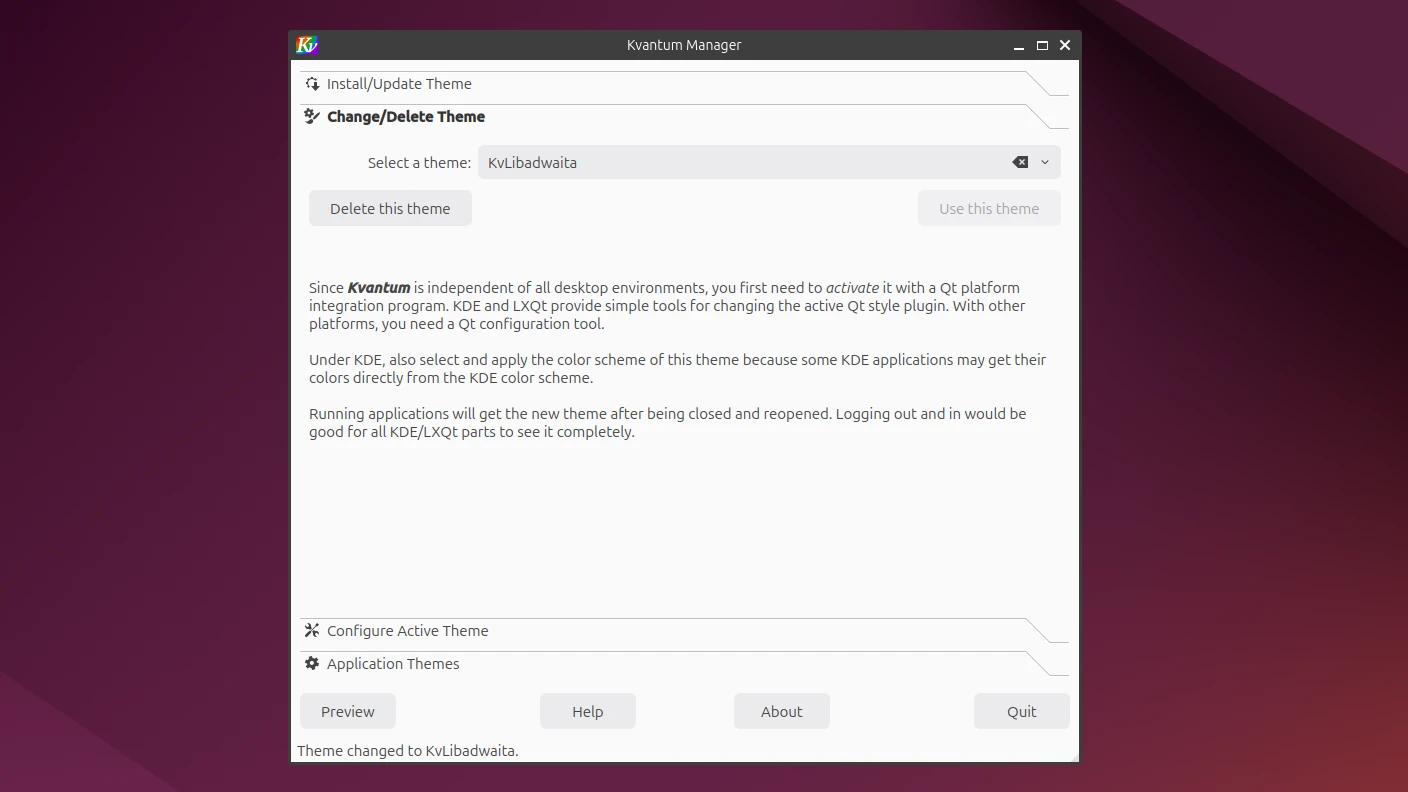
Task: Click inside the KvLibadwaita theme field
Action: tap(740, 162)
